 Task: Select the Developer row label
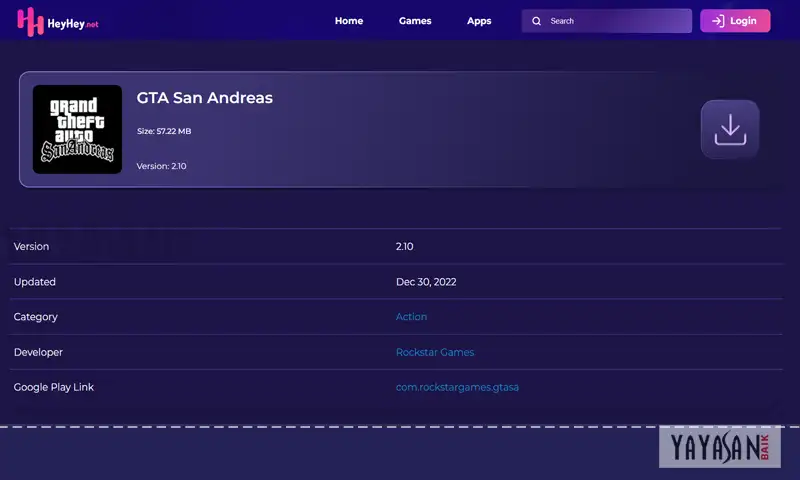(x=38, y=352)
